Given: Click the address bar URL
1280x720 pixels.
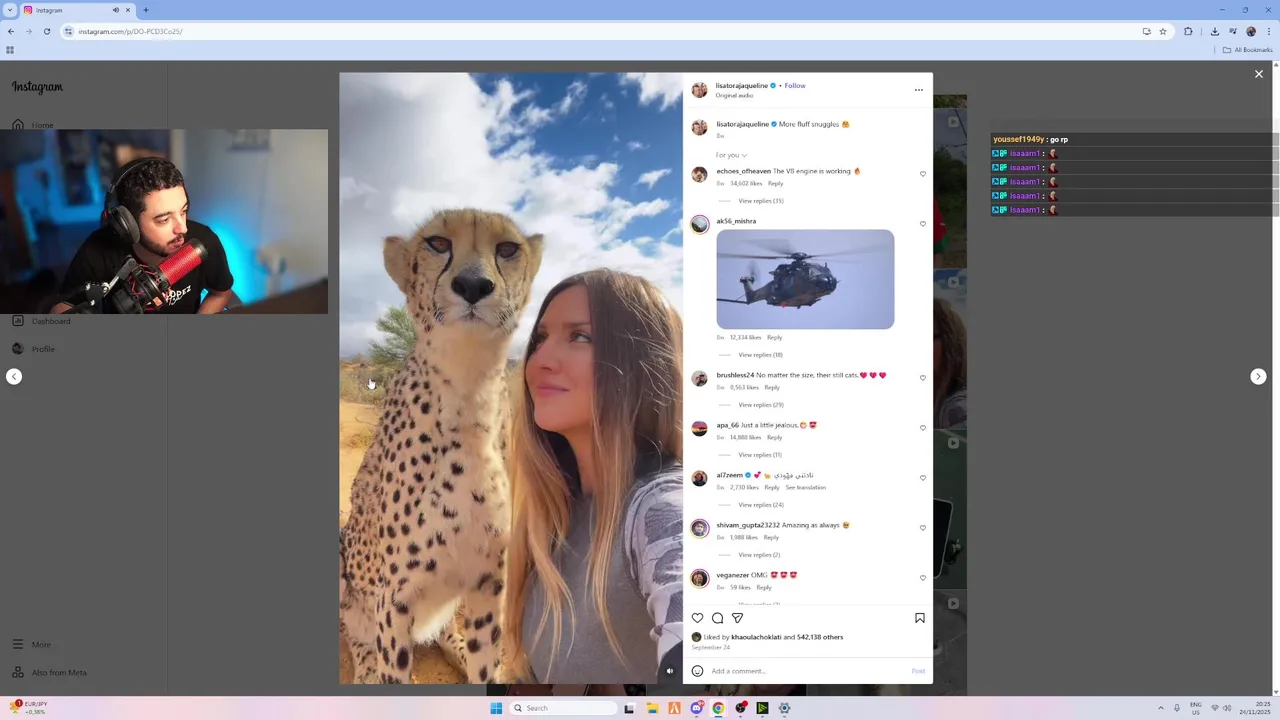Looking at the screenshot, I should point(130,31).
